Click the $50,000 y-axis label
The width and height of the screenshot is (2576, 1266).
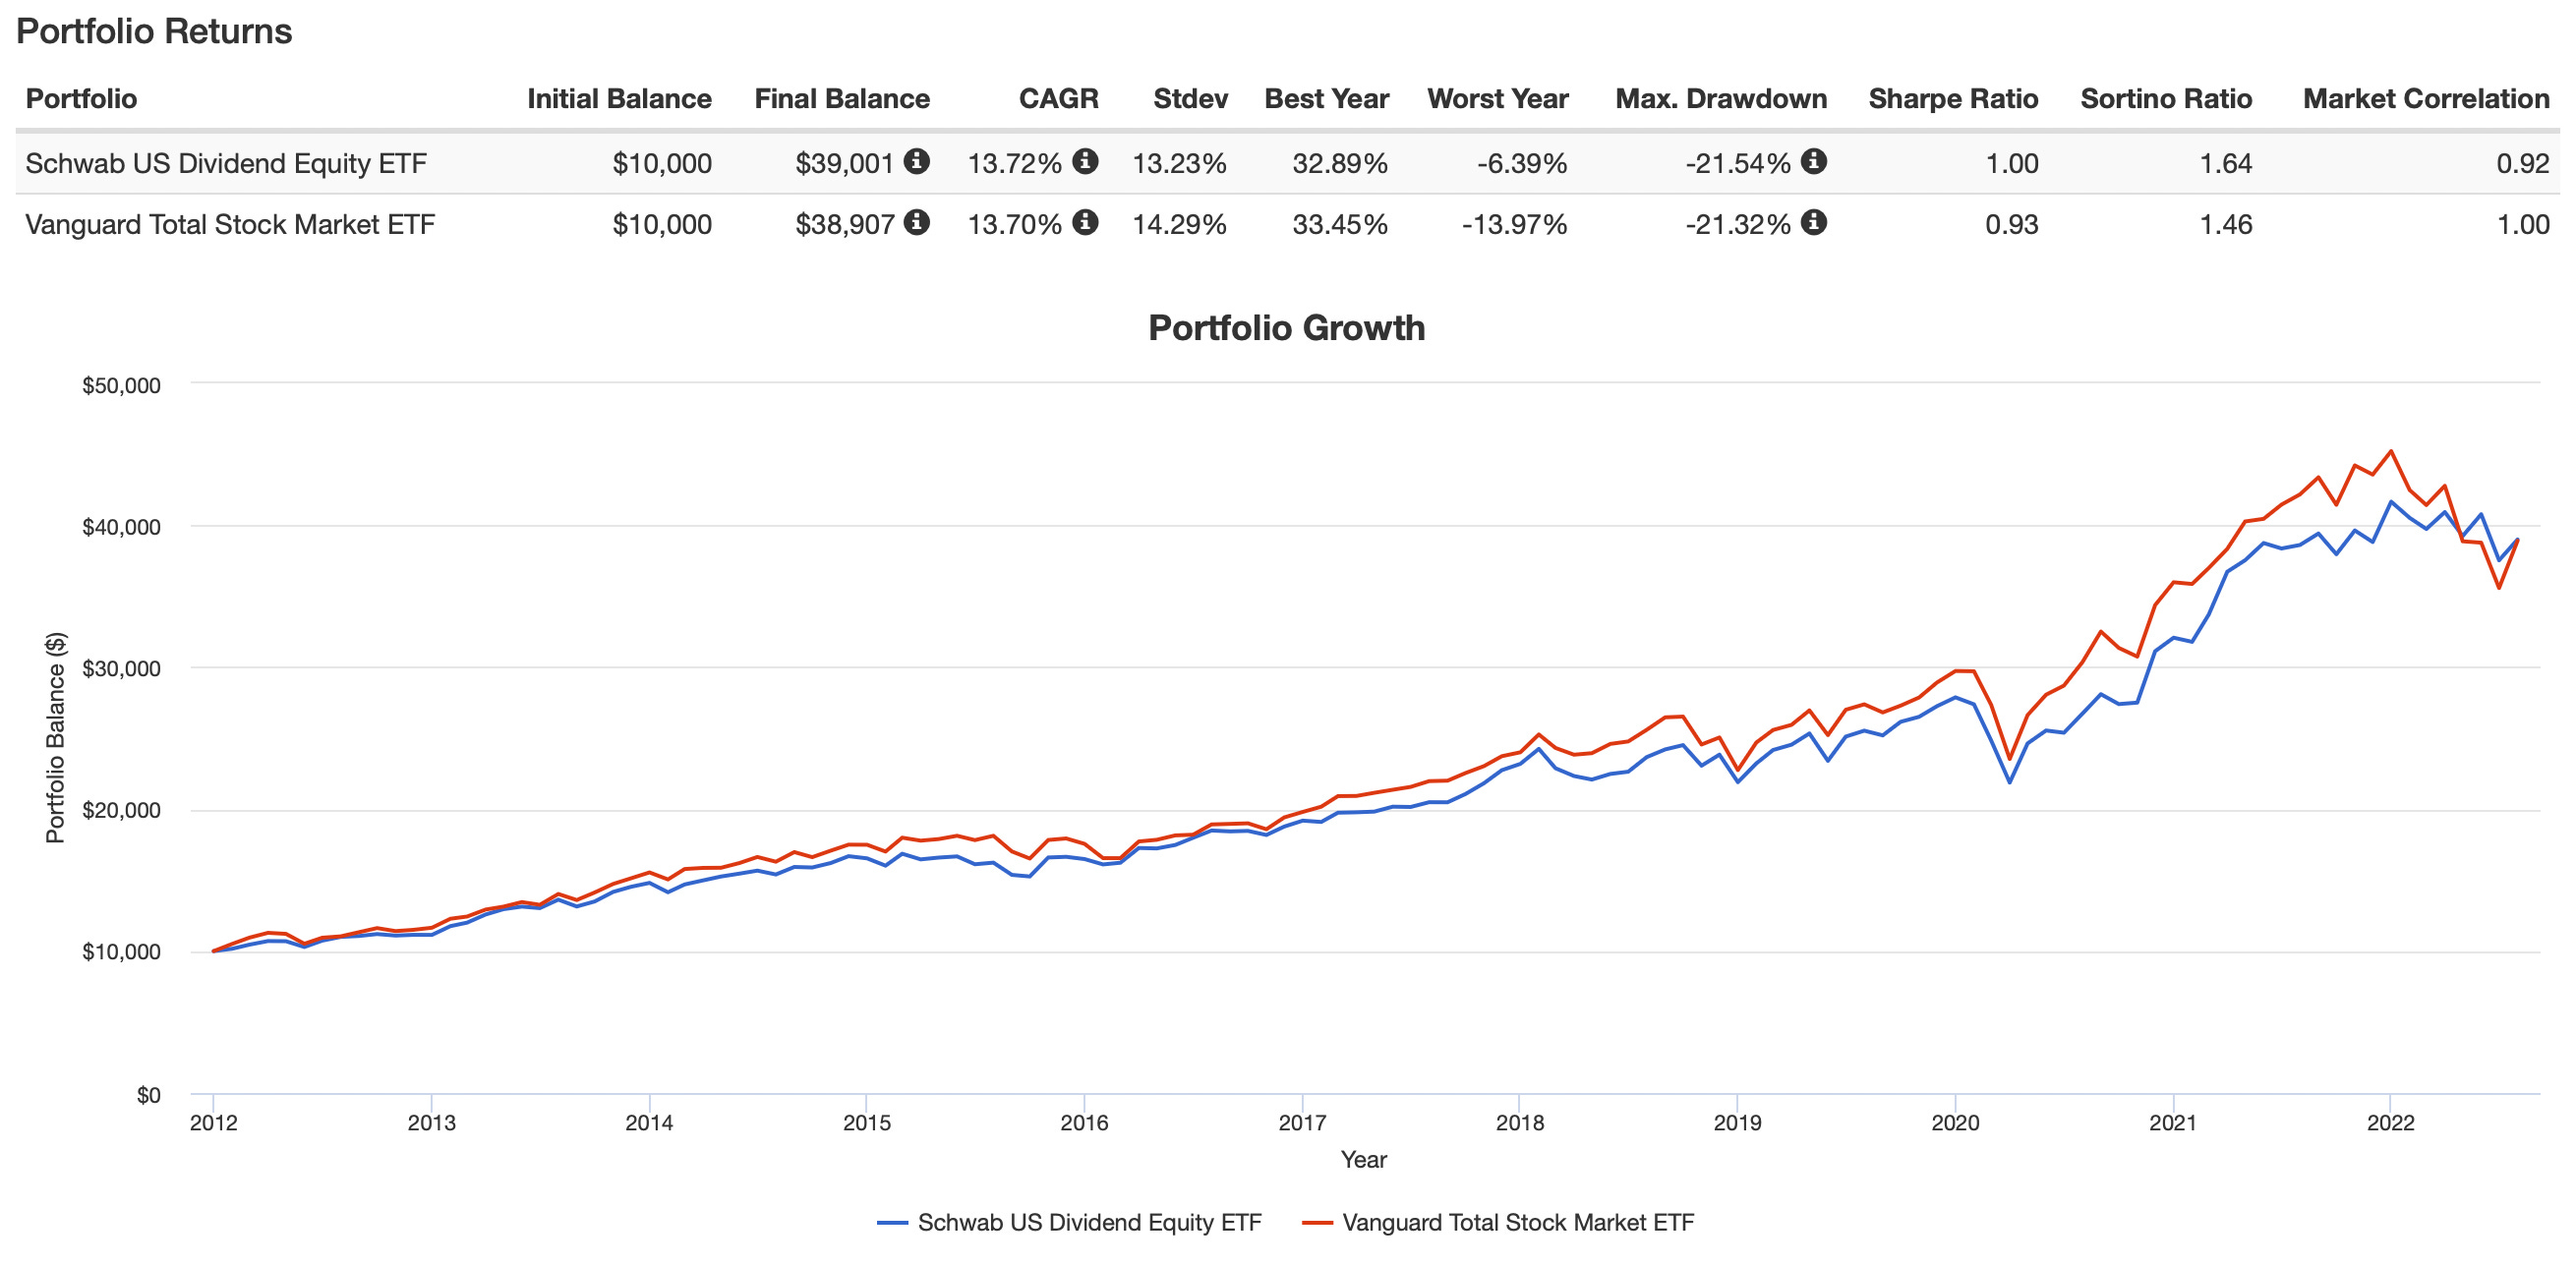click(x=121, y=385)
